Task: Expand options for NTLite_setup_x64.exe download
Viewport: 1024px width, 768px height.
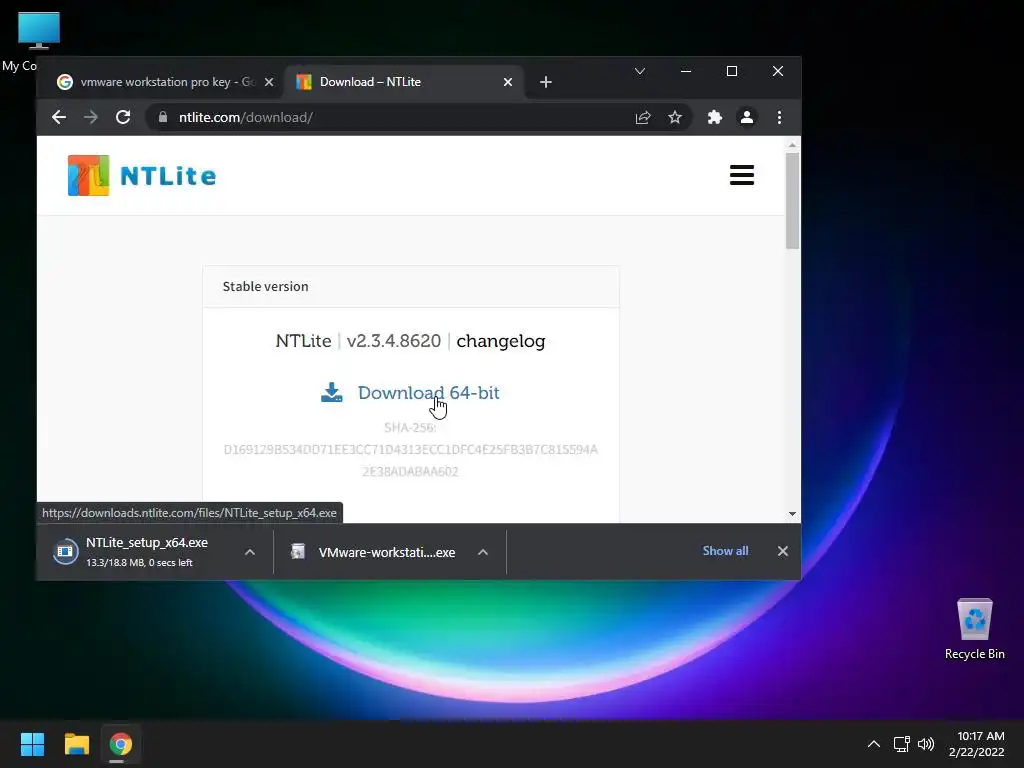Action: [x=249, y=552]
